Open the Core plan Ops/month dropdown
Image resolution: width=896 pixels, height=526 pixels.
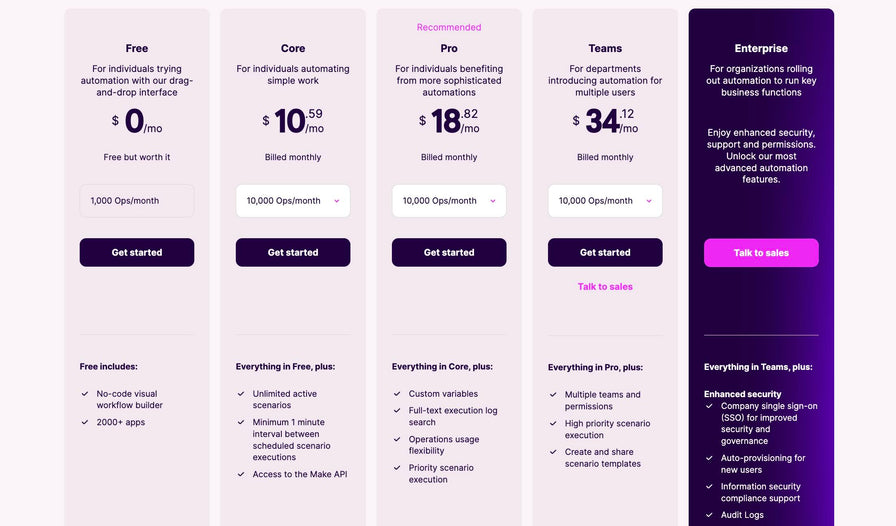click(x=293, y=201)
